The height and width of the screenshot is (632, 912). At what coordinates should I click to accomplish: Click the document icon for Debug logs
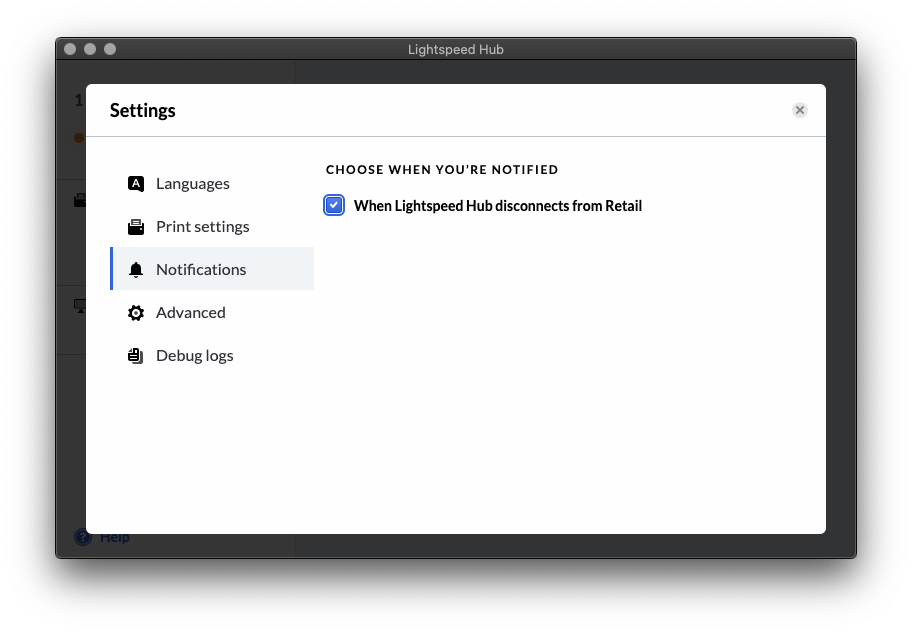tap(136, 356)
